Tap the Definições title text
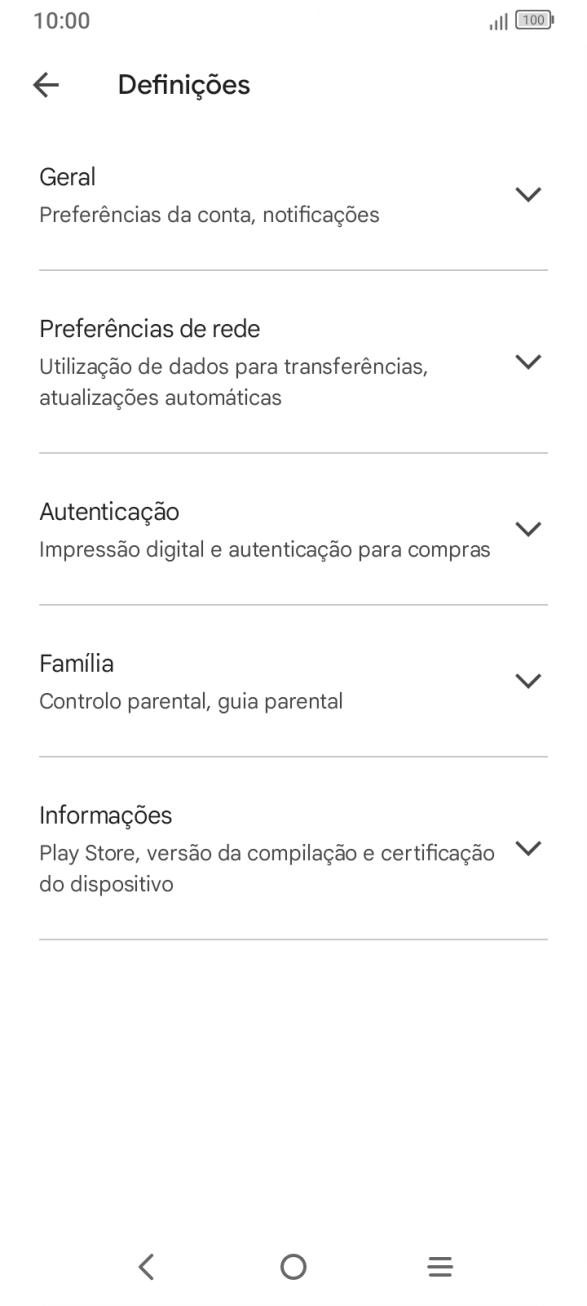 [x=183, y=84]
